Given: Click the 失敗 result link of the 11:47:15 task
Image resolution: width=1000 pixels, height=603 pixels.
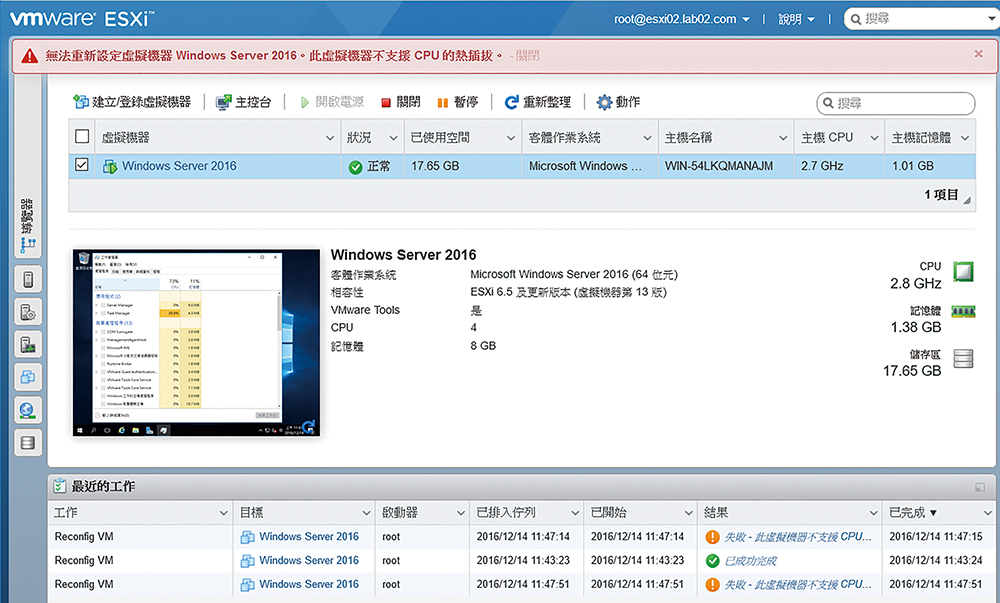Looking at the screenshot, I should click(x=798, y=537).
